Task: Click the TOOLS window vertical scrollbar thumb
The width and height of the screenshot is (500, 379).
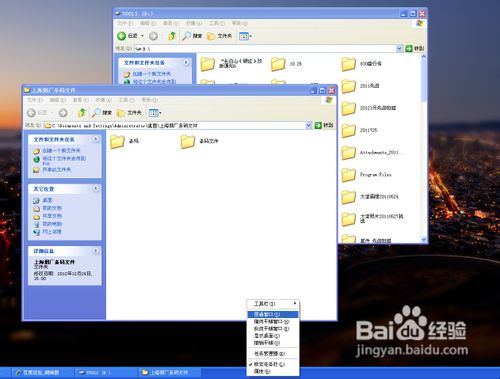Action: 424,81
